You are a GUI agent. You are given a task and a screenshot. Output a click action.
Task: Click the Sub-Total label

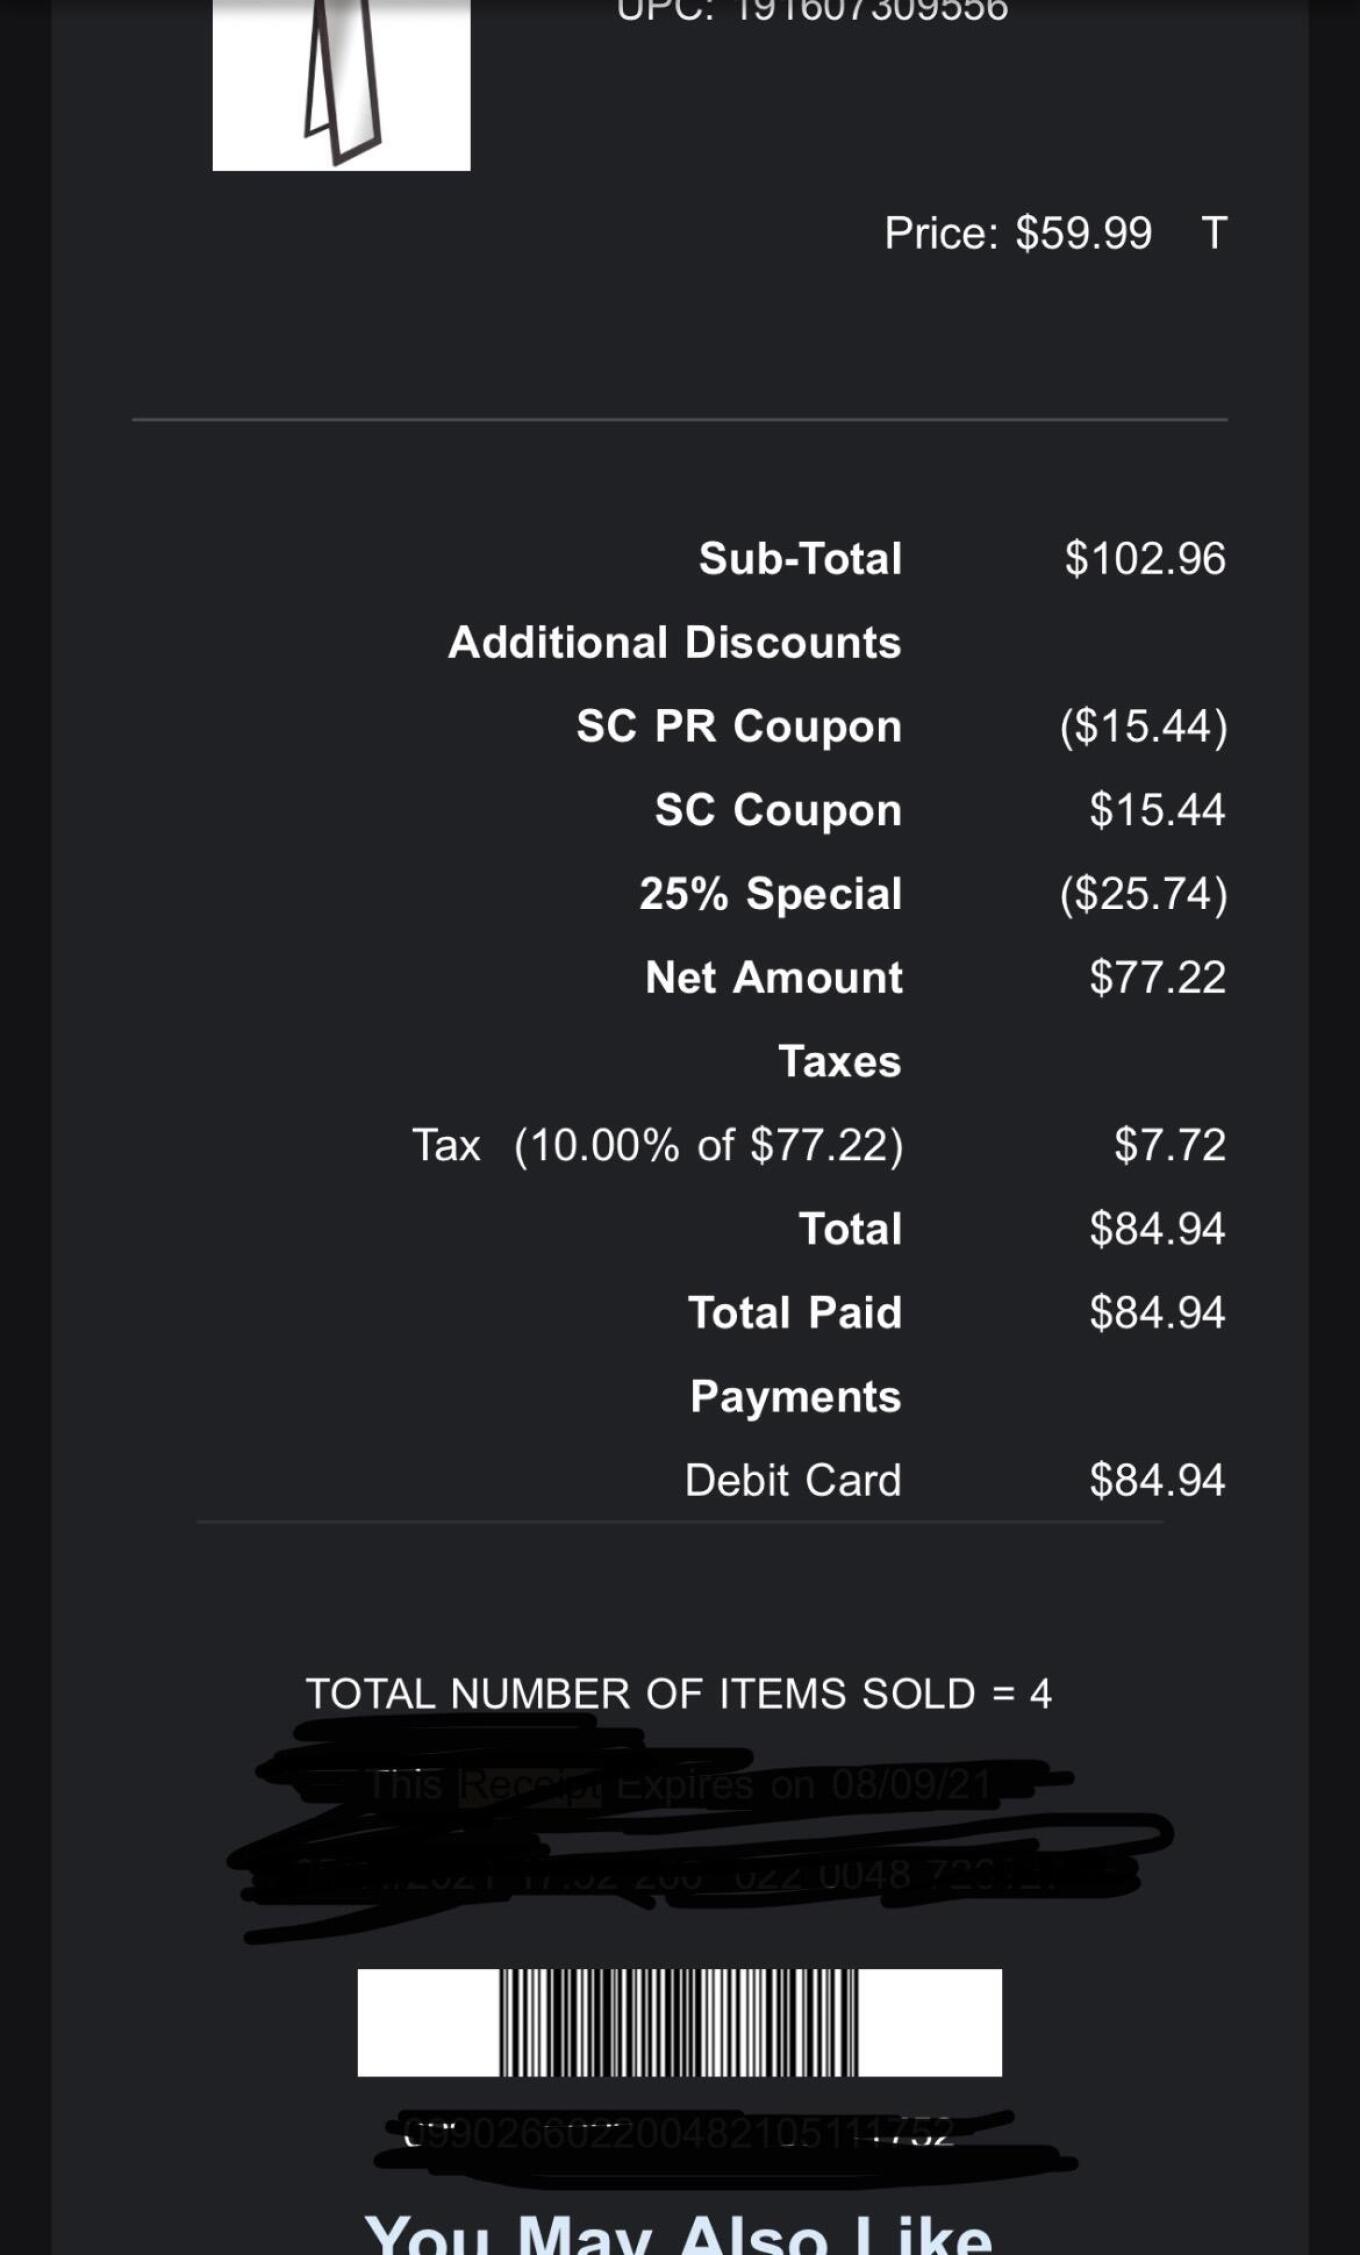coord(801,558)
